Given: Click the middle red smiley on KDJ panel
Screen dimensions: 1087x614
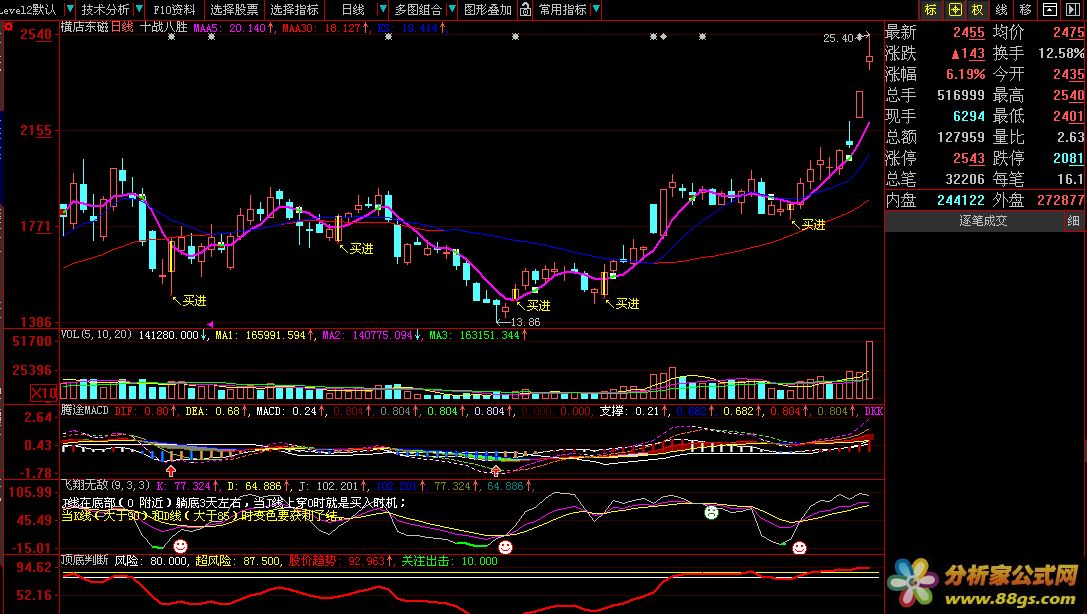Looking at the screenshot, I should [505, 547].
